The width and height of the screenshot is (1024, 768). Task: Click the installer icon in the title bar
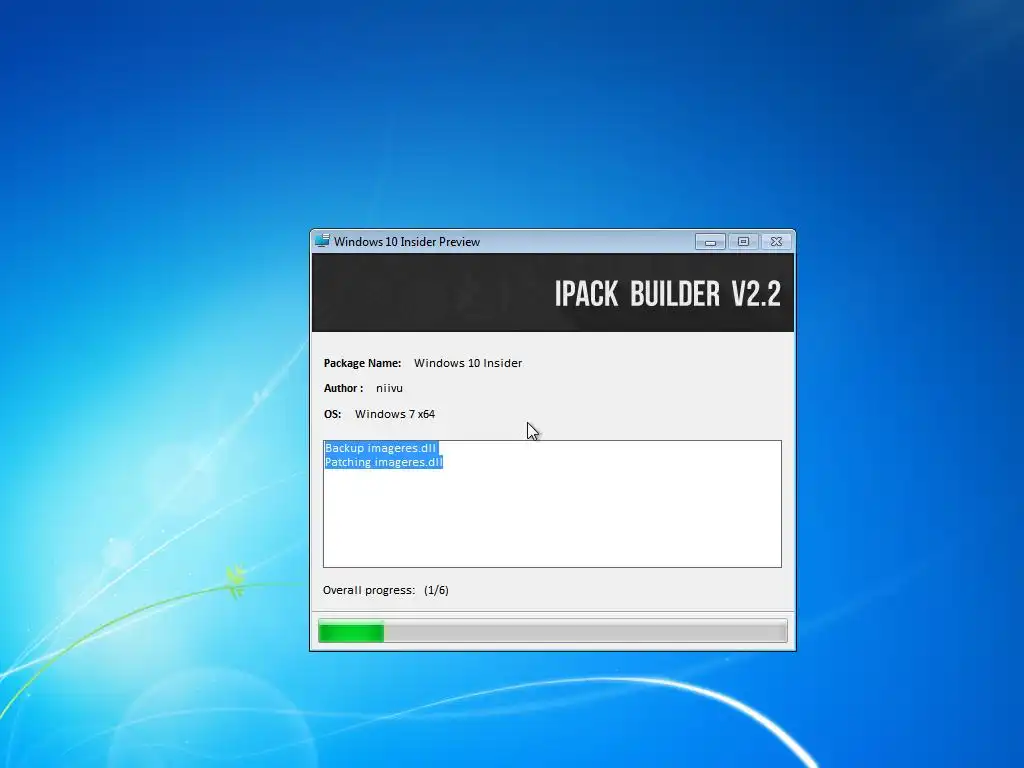pos(322,241)
